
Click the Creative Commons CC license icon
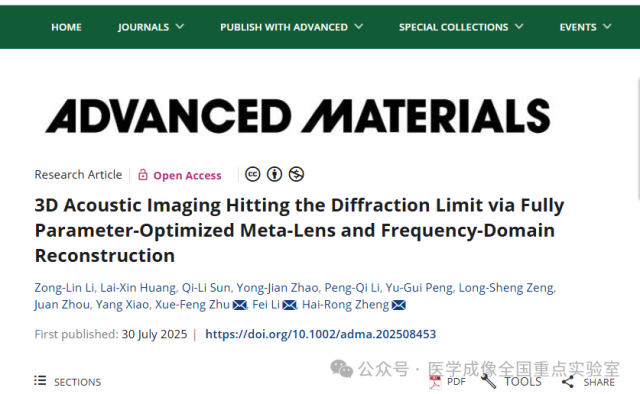253,174
